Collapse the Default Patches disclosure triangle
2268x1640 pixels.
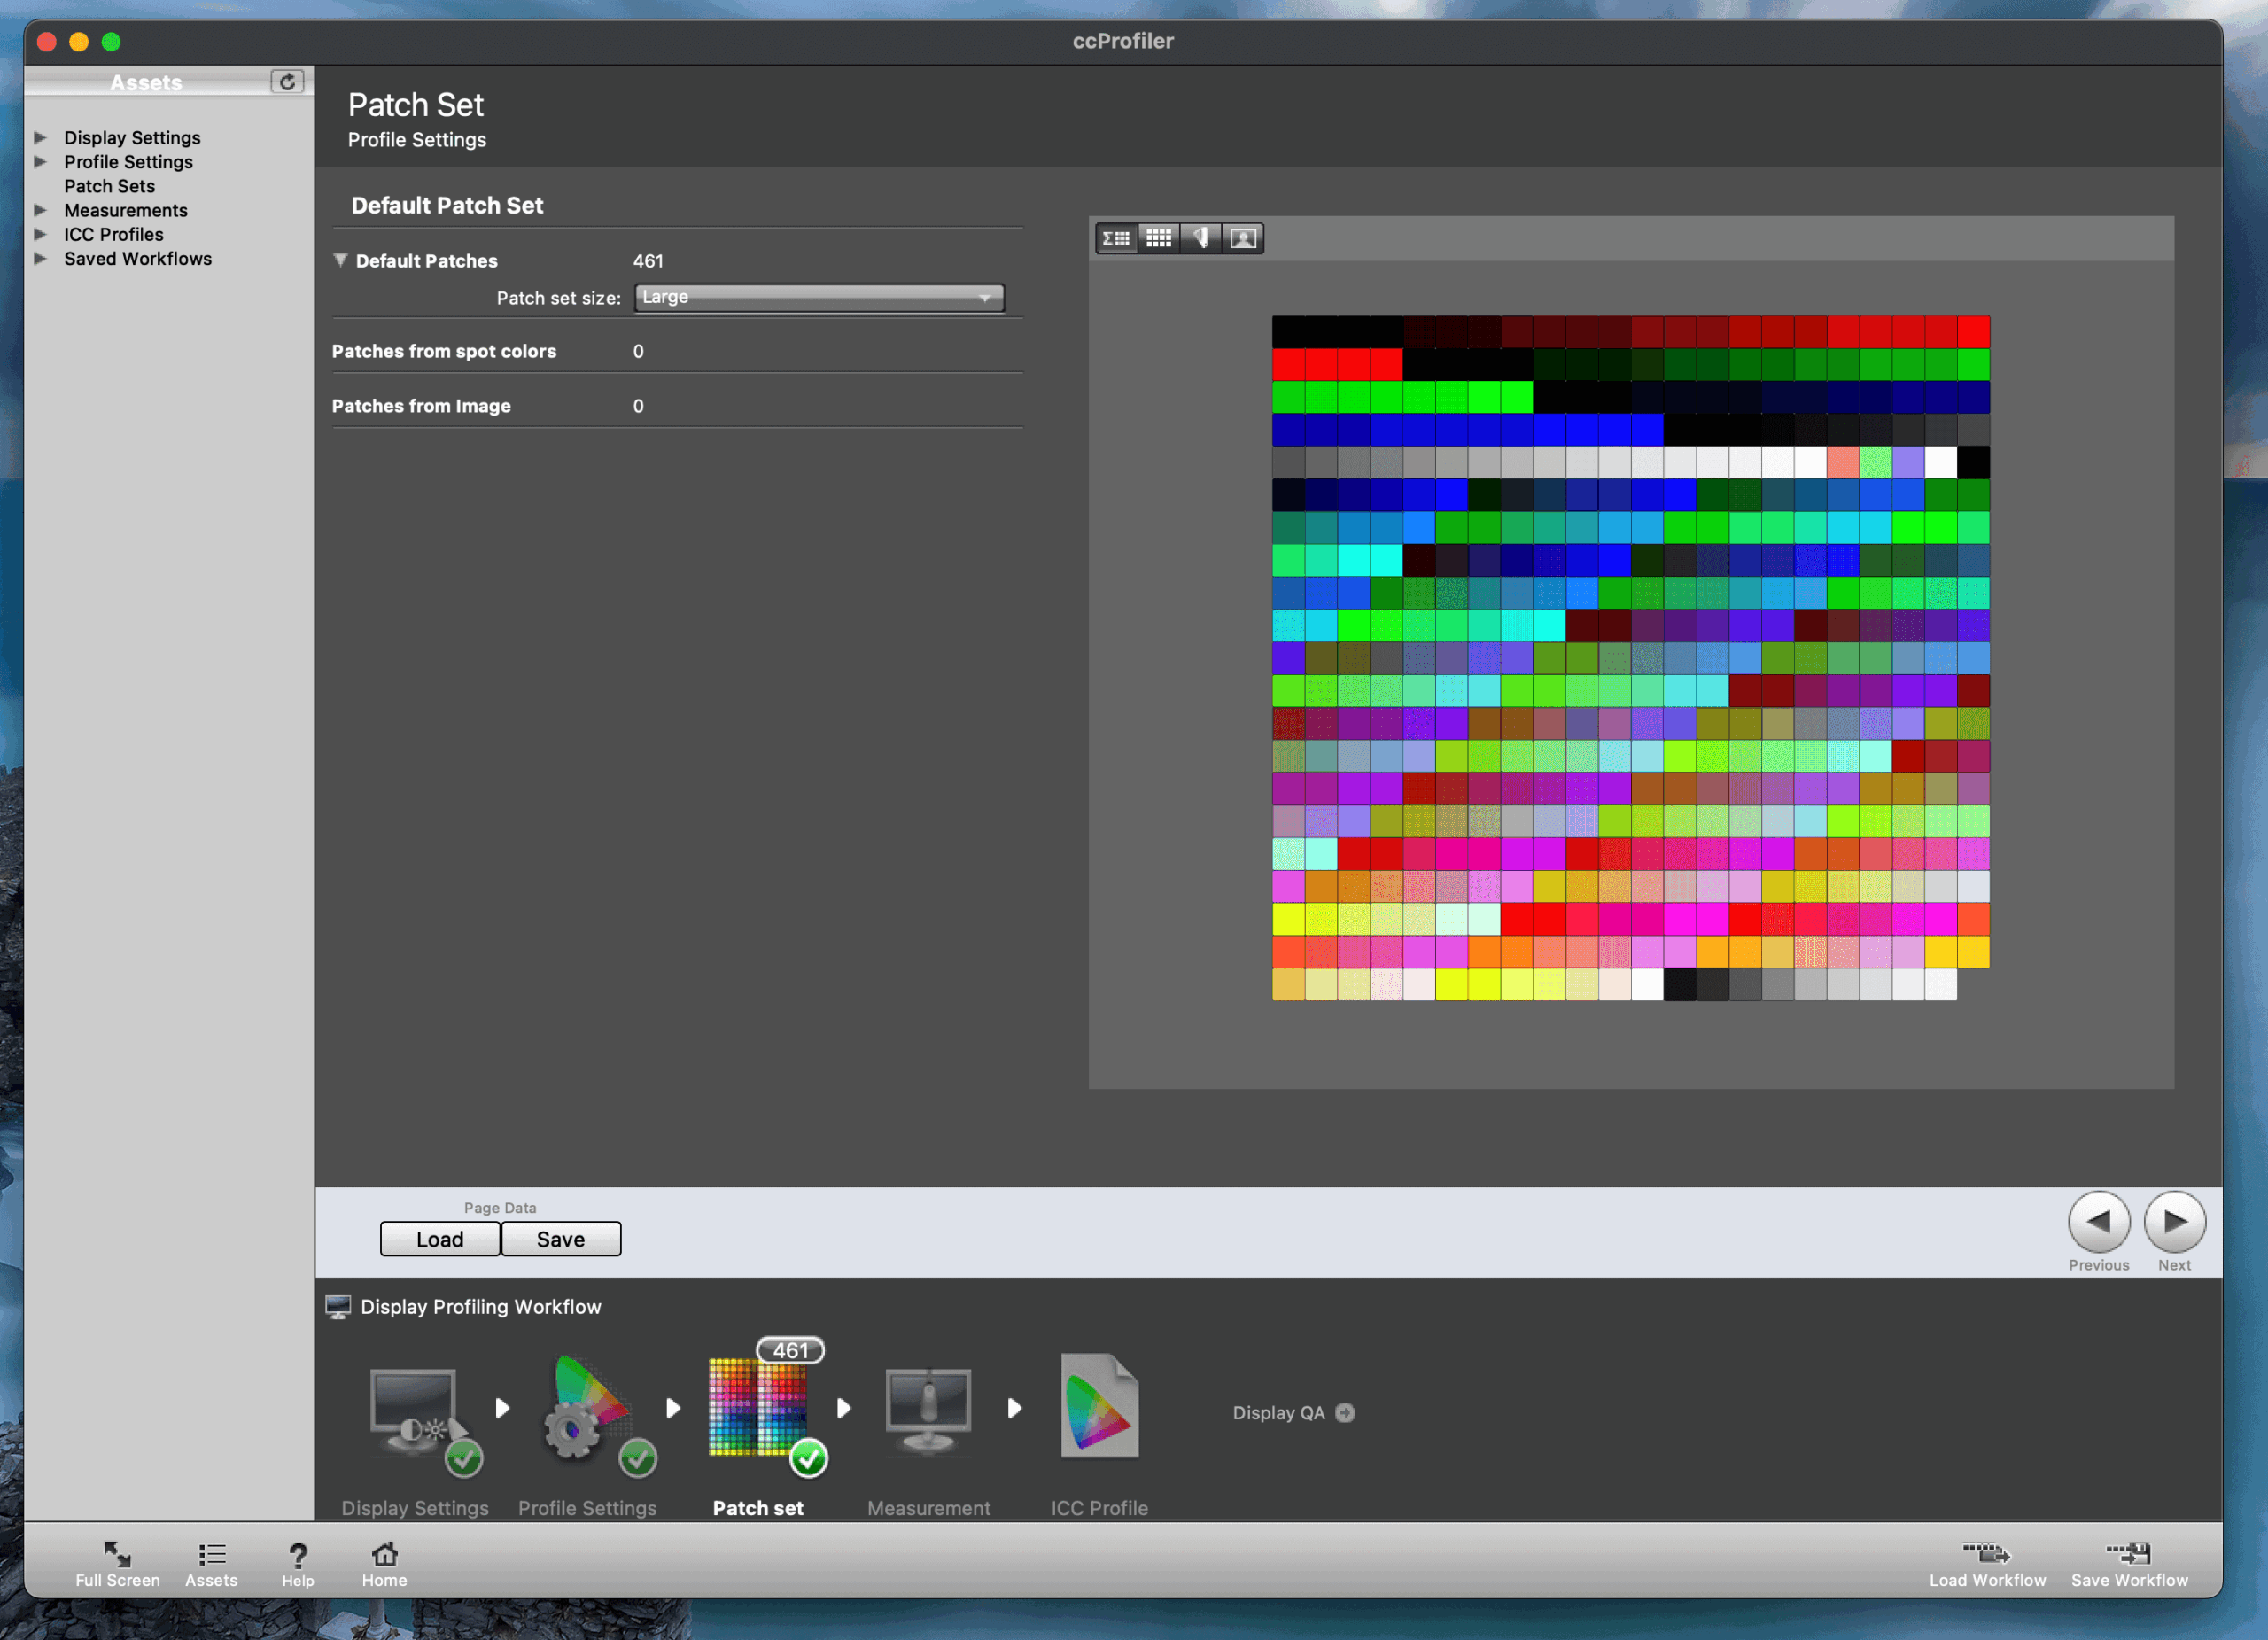pos(341,260)
